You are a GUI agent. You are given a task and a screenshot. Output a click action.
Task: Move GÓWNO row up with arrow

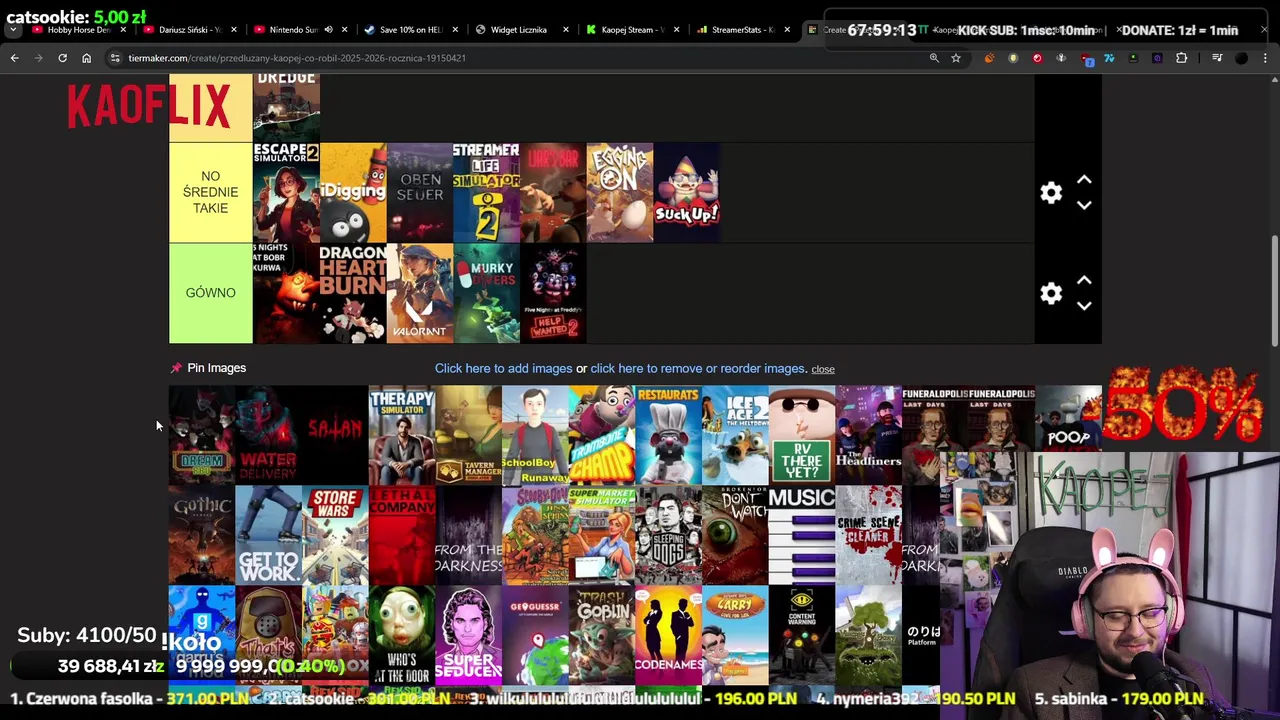[x=1084, y=280]
